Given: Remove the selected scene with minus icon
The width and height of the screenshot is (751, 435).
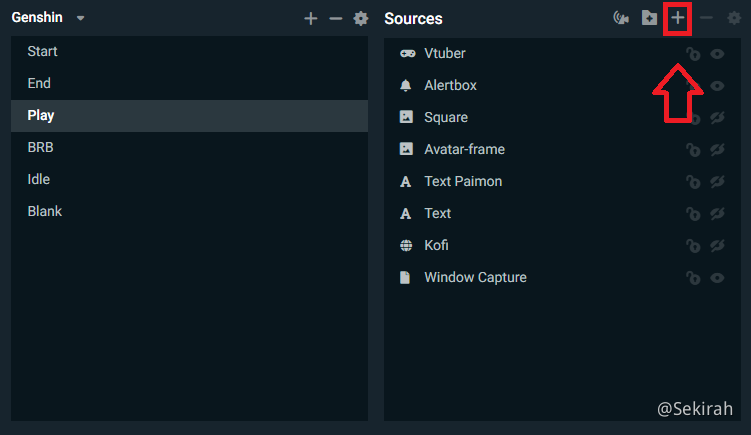Looking at the screenshot, I should [x=335, y=18].
